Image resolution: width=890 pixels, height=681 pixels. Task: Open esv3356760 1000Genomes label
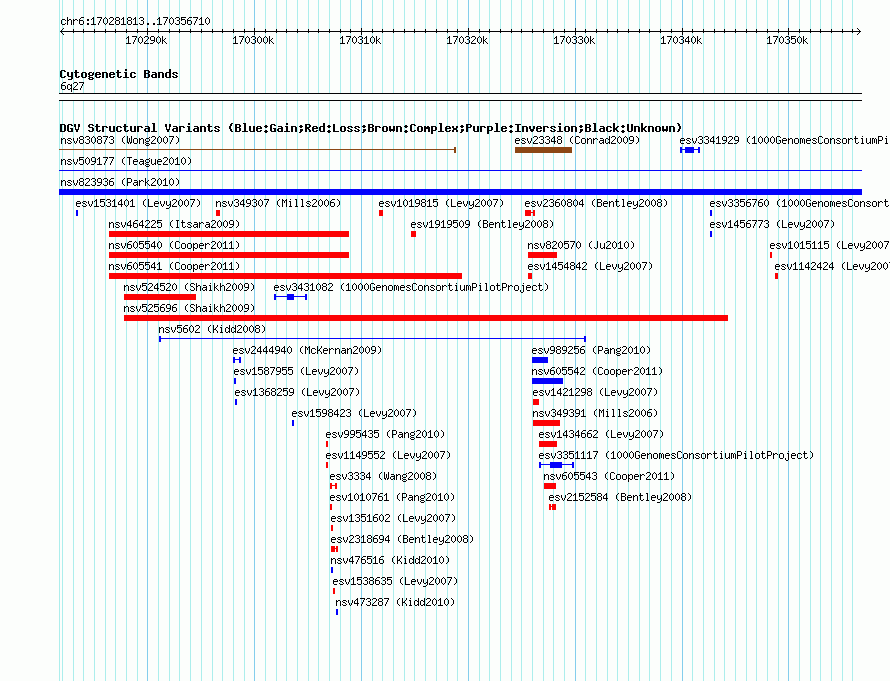click(799, 203)
